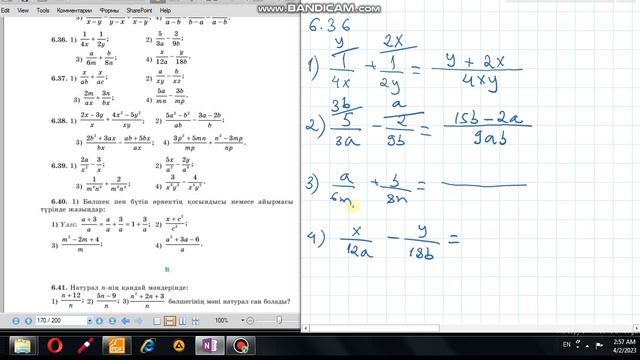The image size is (640, 360).
Task: Open the page number dropdown arrow
Action: tap(89, 321)
